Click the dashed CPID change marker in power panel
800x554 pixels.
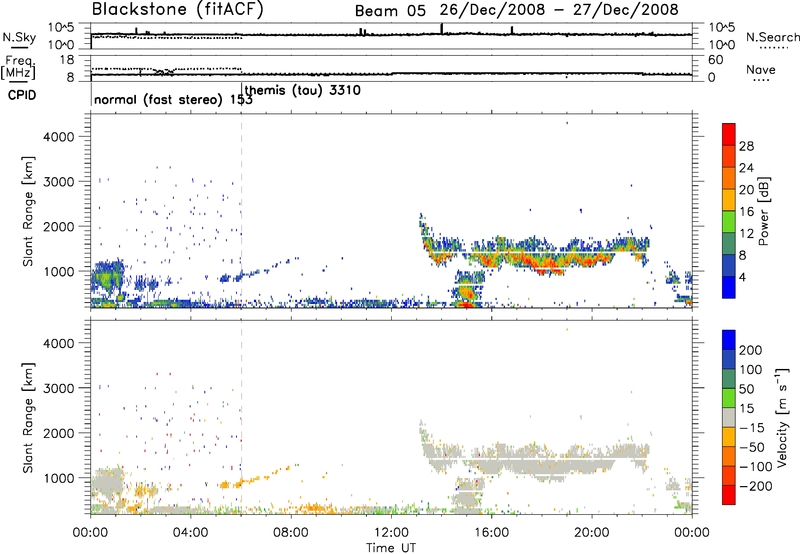[242, 210]
